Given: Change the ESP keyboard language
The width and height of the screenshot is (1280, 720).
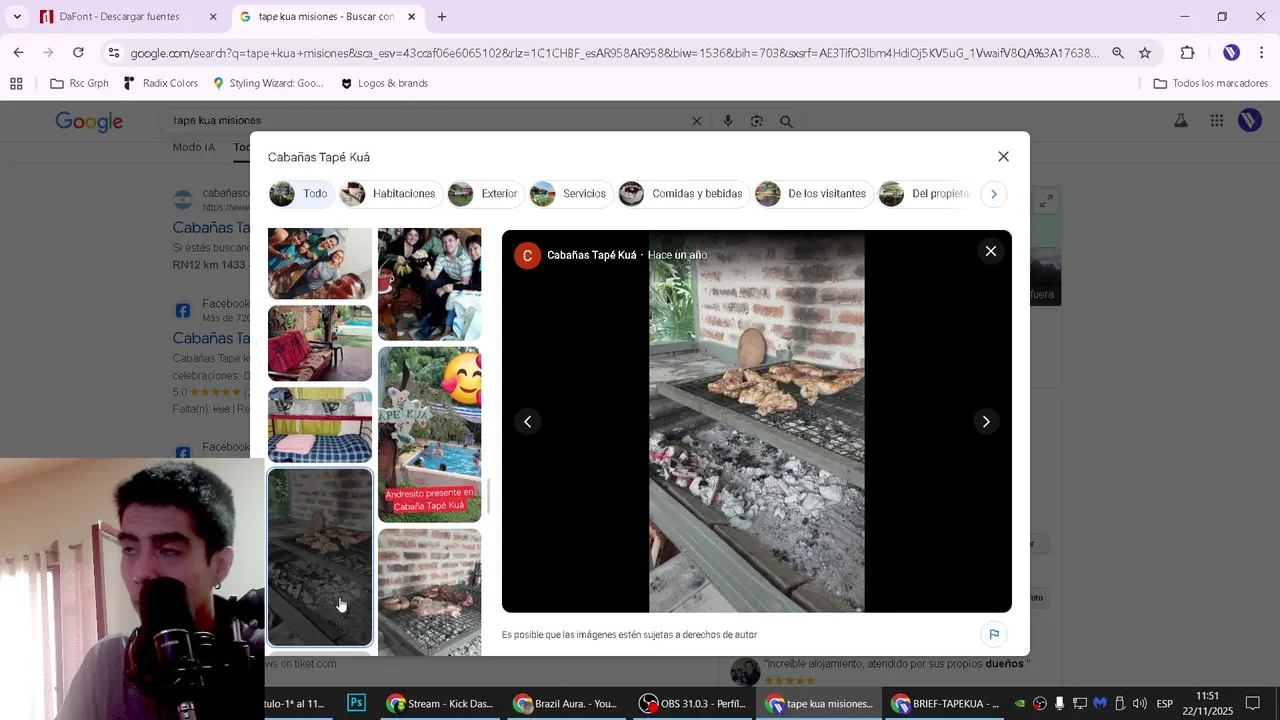Looking at the screenshot, I should pyautogui.click(x=1165, y=703).
